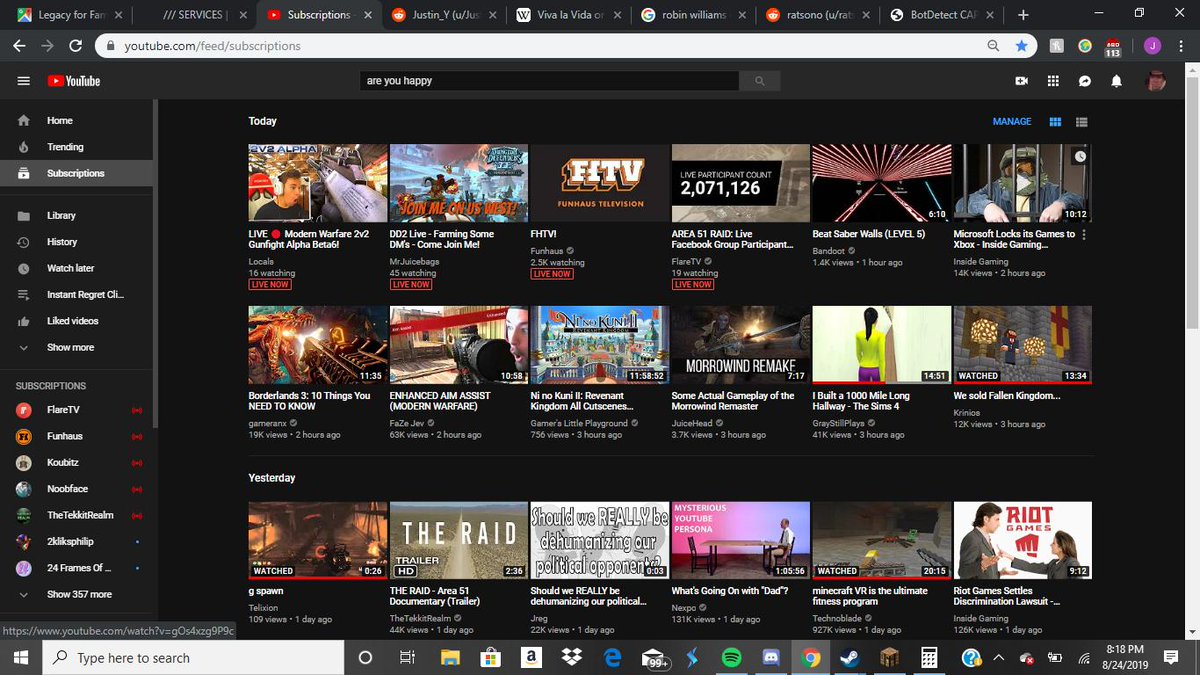Open the messages share bubble icon
Screen dimensions: 1200x675
coord(1085,81)
